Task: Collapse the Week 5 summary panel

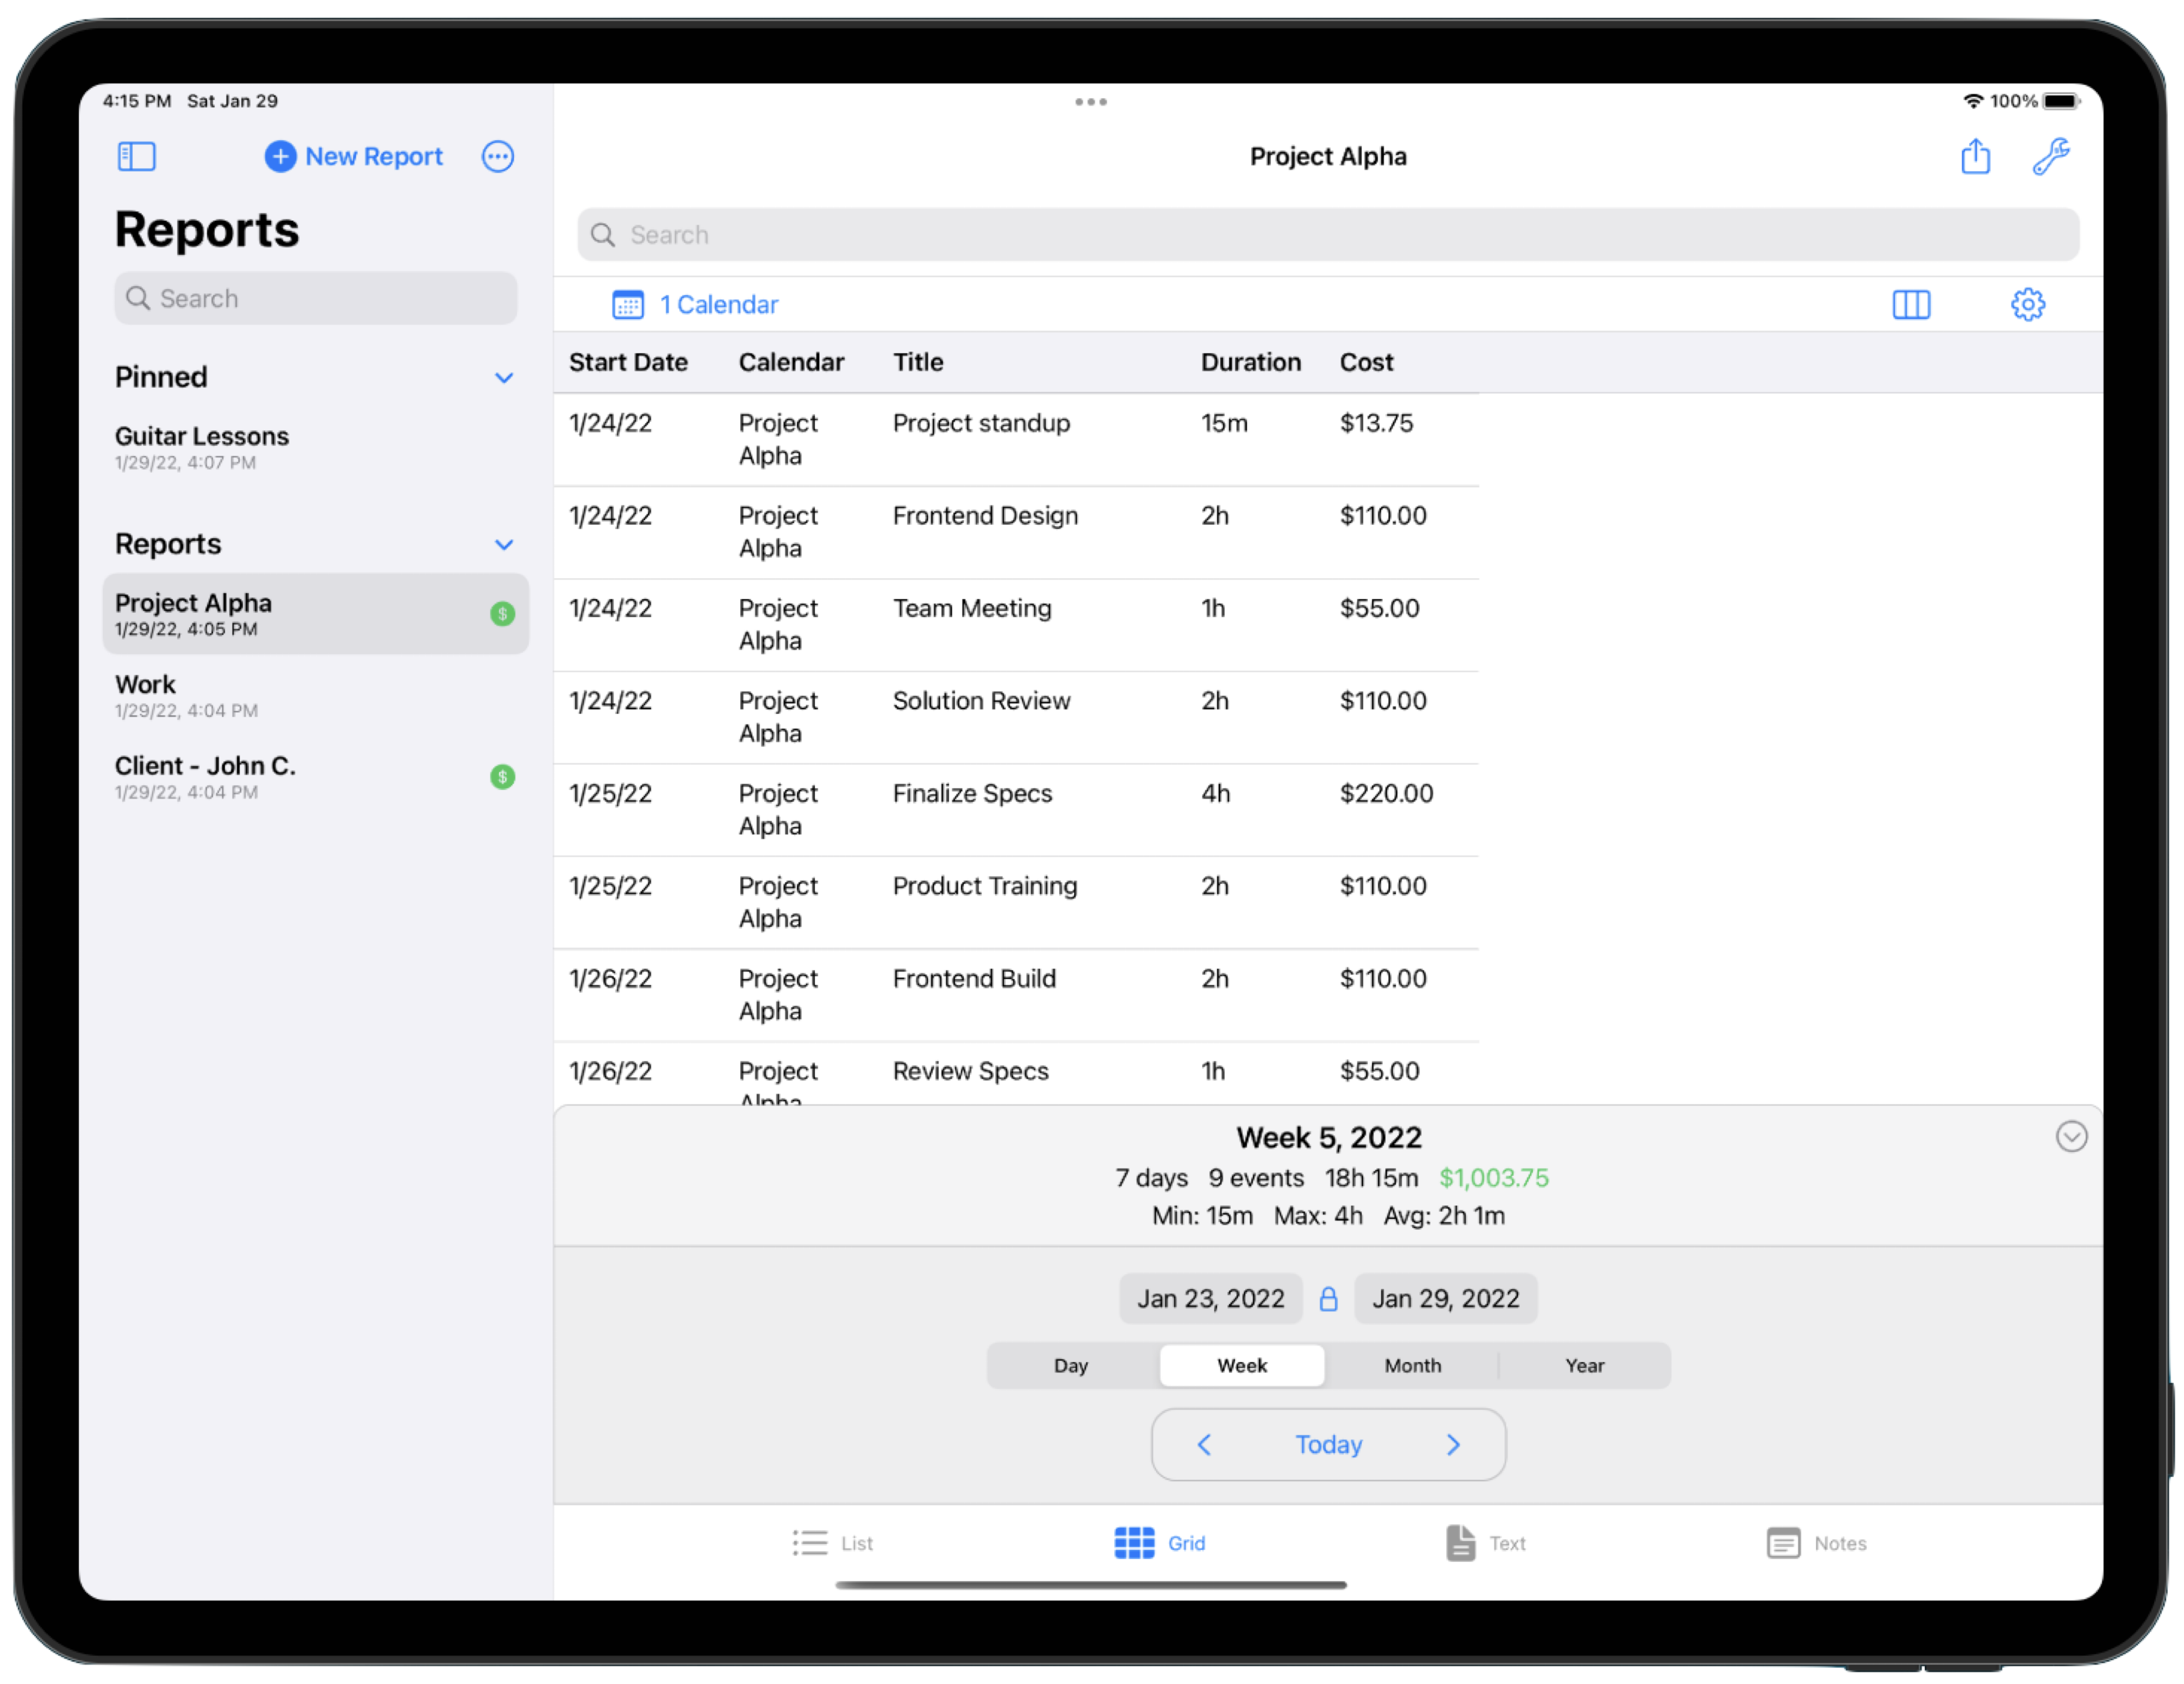Action: click(2071, 1136)
